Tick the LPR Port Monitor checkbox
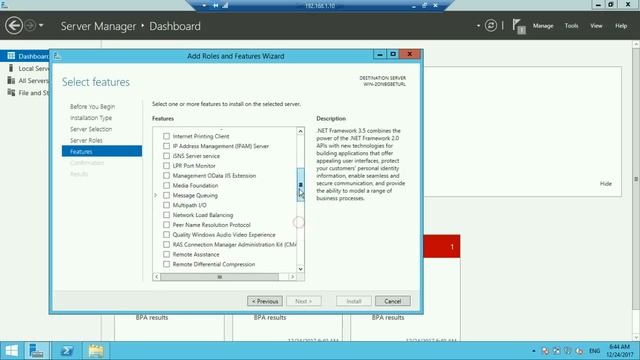 [x=166, y=165]
